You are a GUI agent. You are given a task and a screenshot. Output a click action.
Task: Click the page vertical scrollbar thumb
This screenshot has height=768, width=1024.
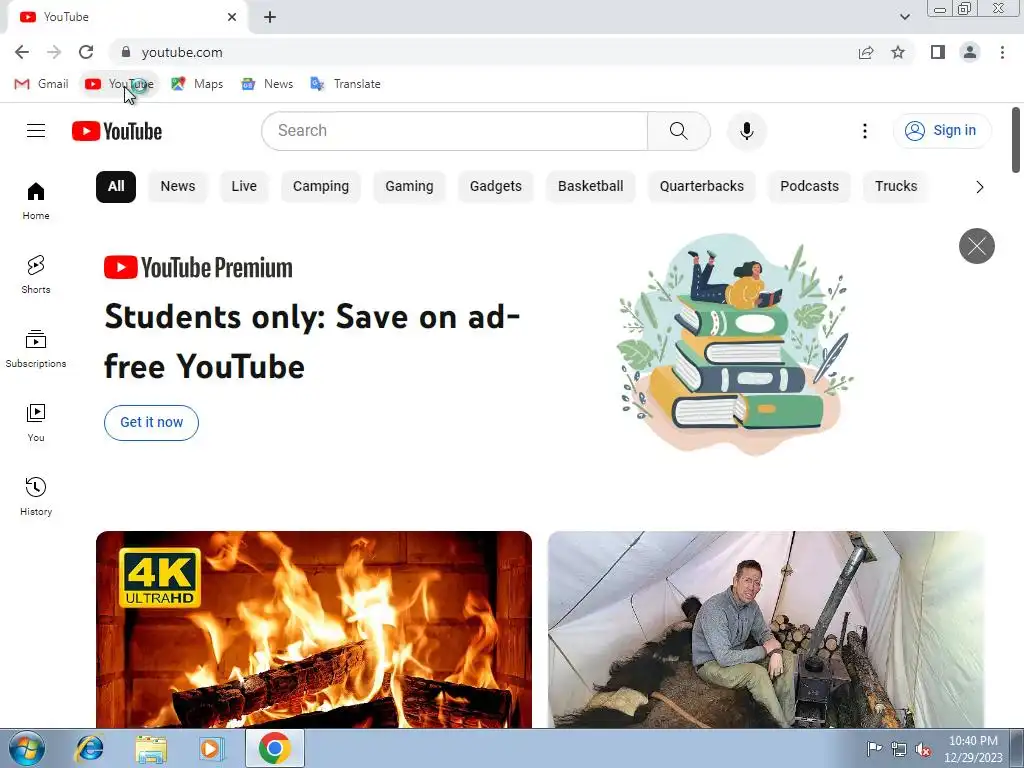1016,140
